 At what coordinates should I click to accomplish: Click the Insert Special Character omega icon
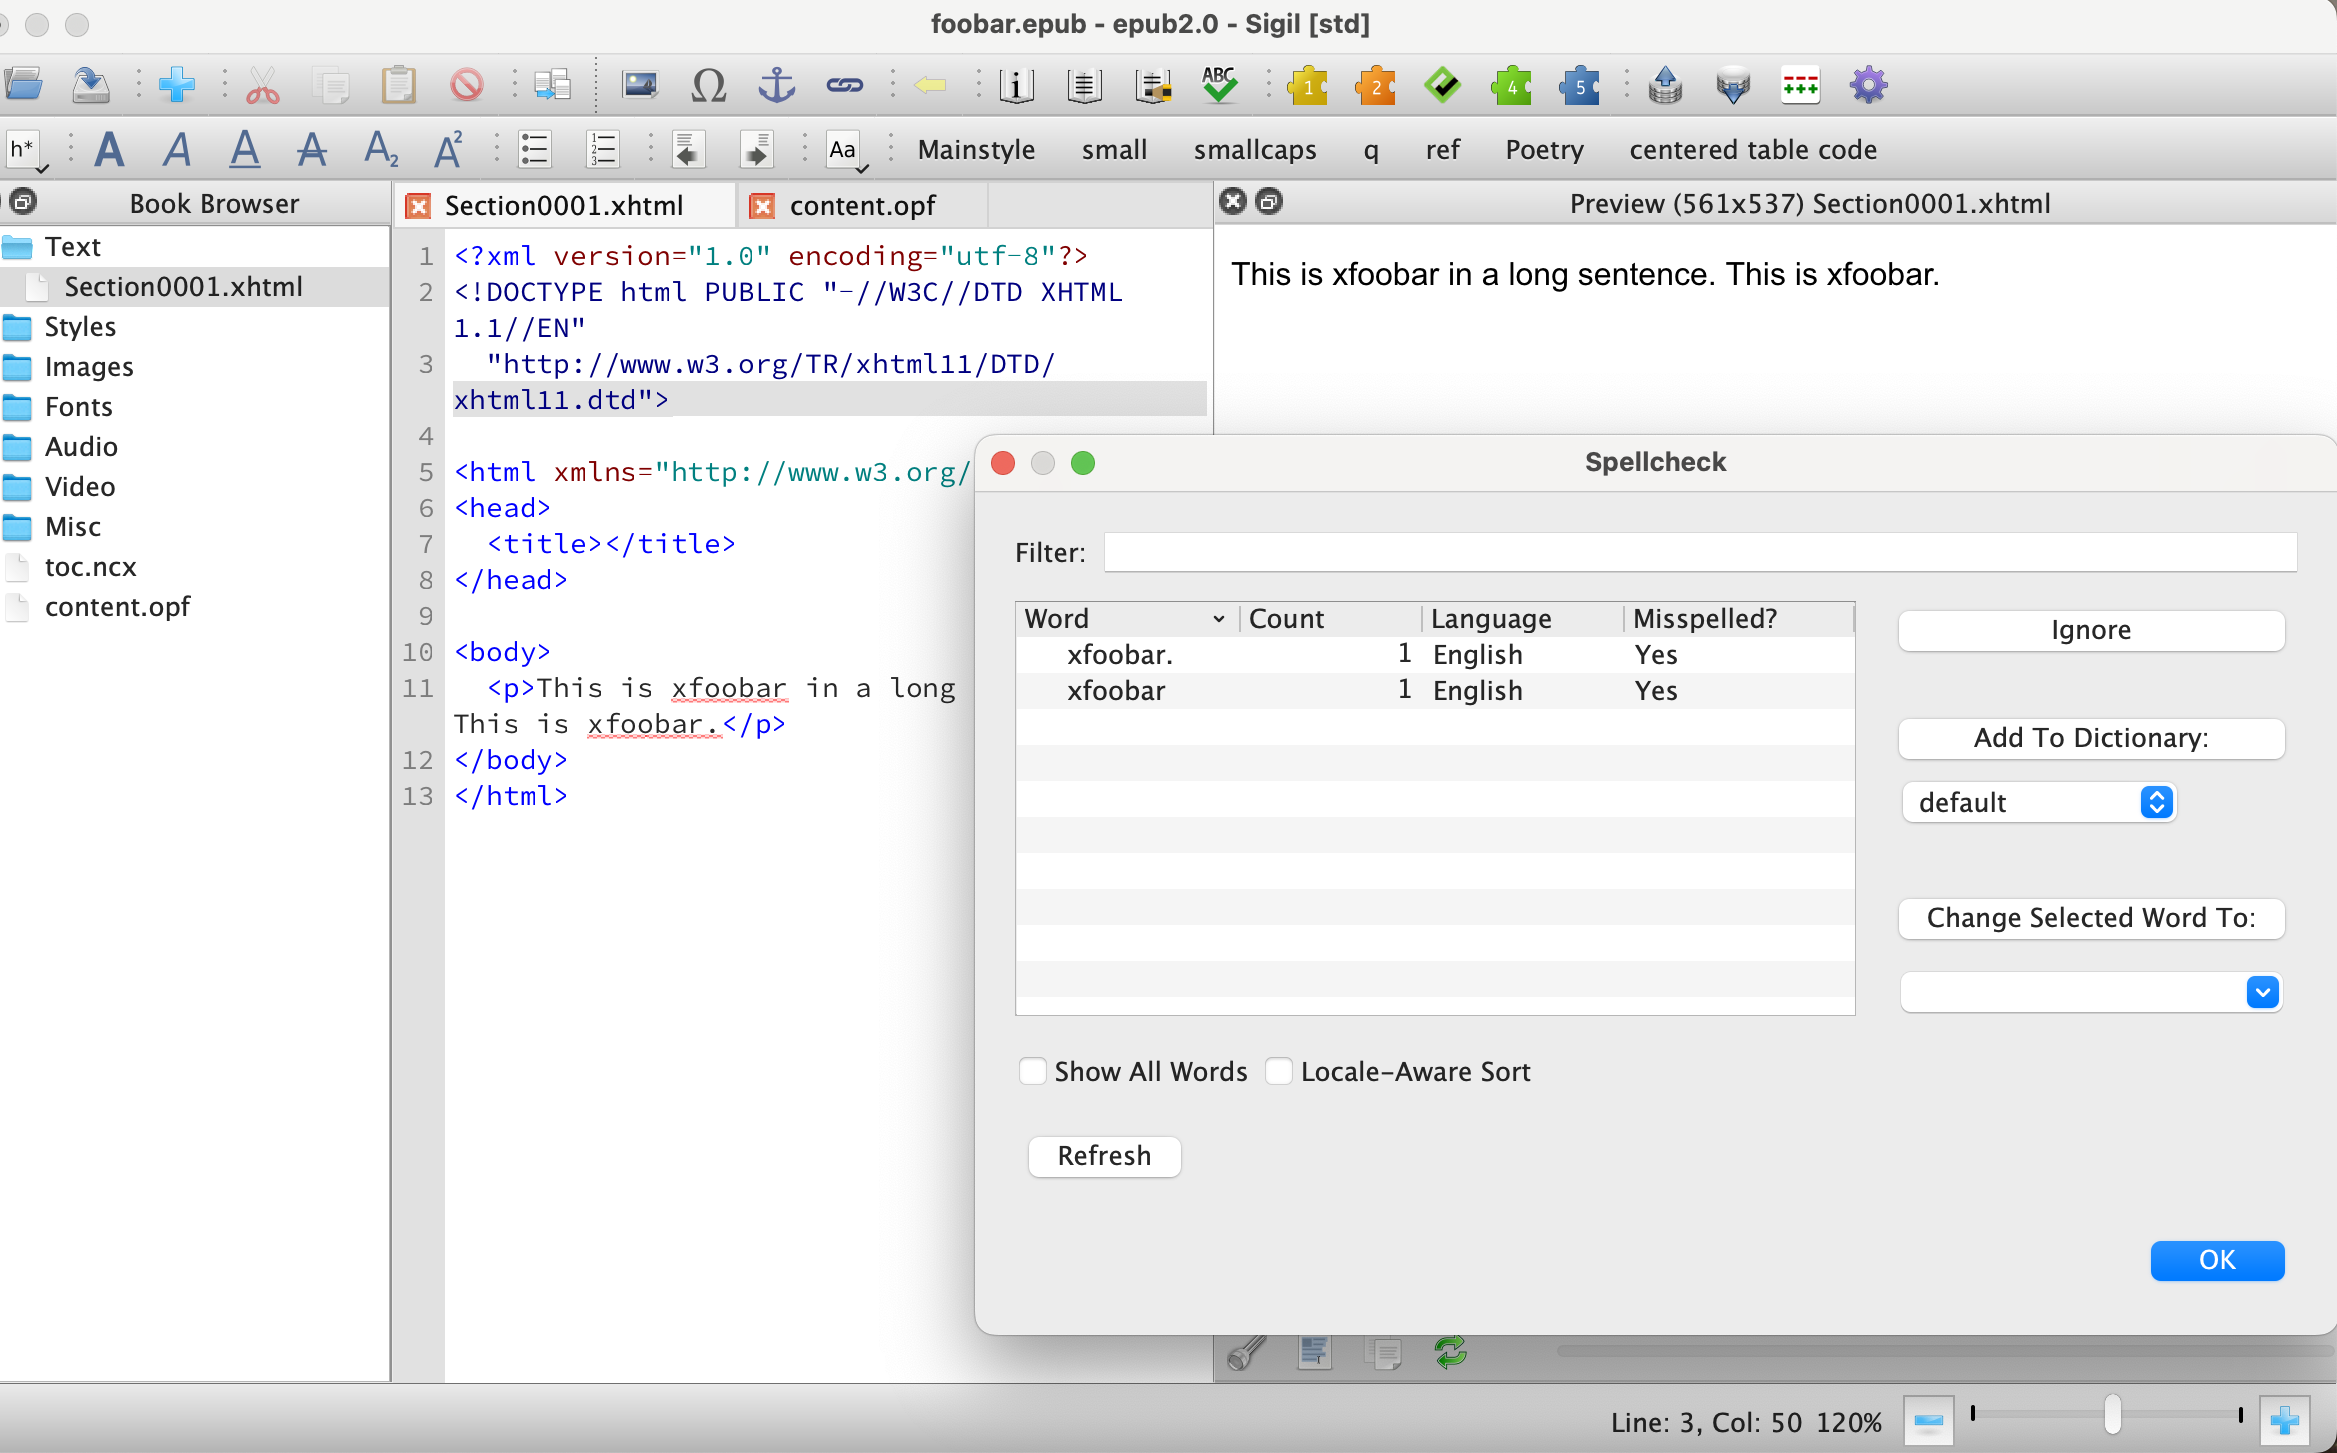(708, 86)
